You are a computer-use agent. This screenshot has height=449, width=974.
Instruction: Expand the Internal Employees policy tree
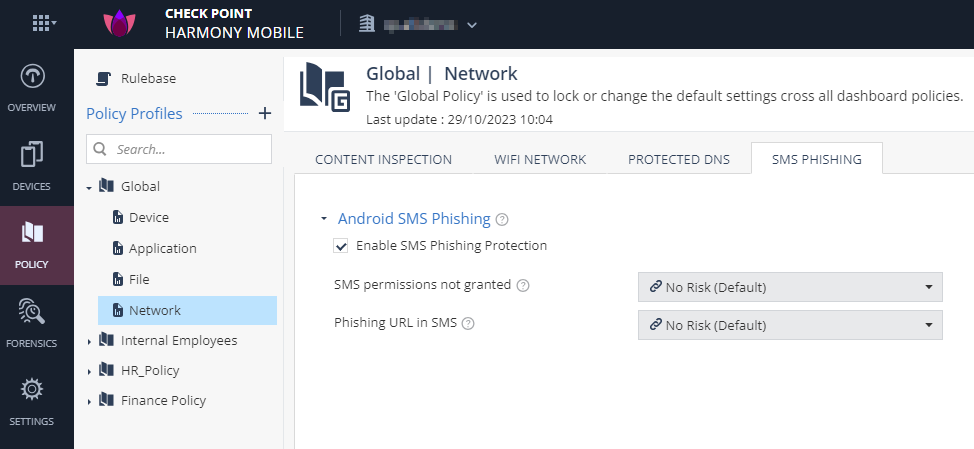89,342
